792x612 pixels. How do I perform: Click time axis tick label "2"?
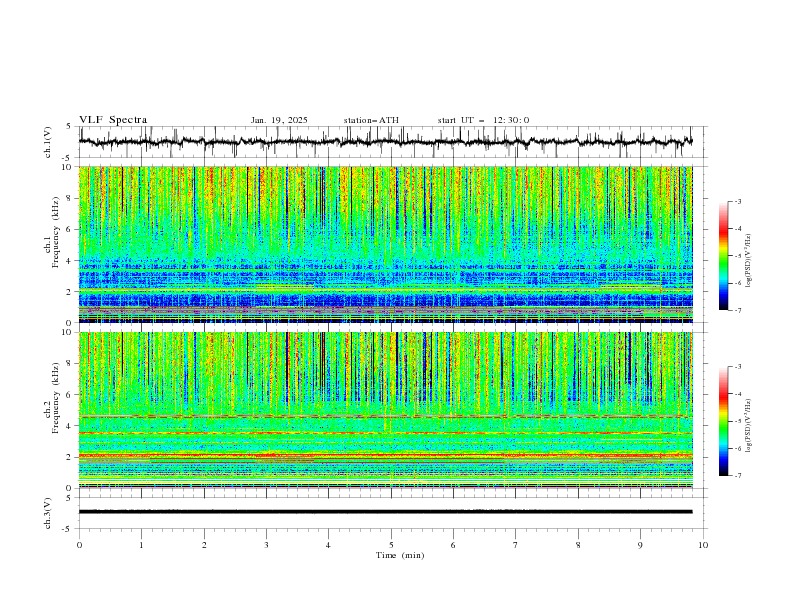tap(204, 545)
